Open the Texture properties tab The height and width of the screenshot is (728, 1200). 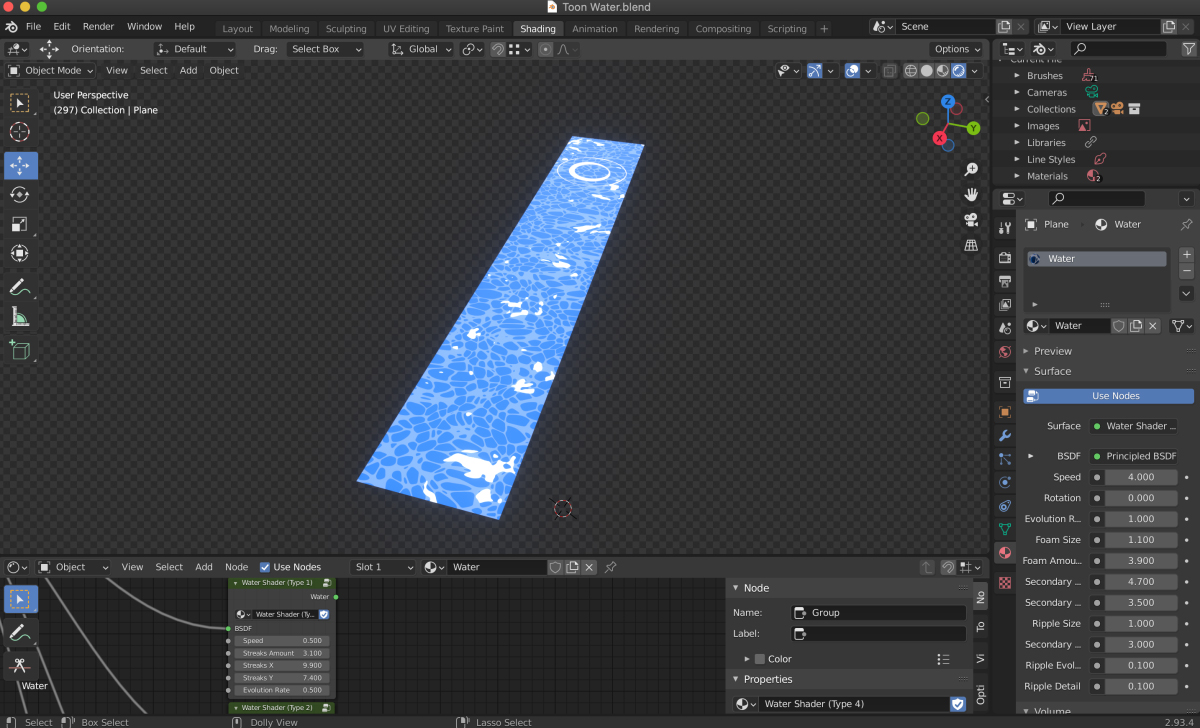tap(1005, 582)
